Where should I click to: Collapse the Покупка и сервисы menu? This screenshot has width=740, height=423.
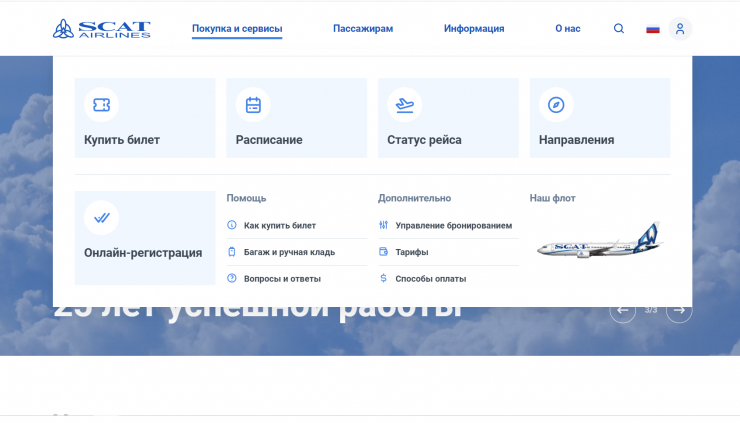pyautogui.click(x=237, y=29)
